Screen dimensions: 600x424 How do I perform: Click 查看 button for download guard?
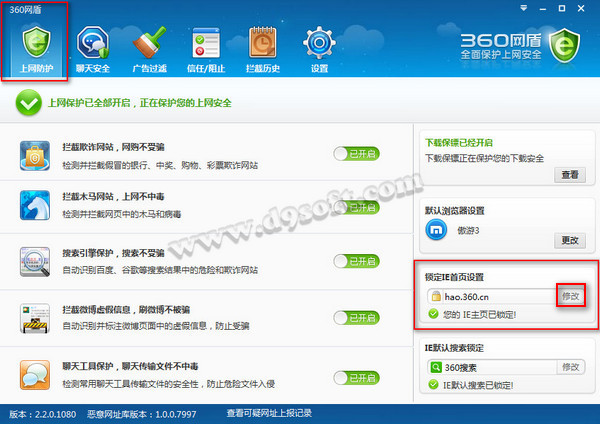(570, 175)
